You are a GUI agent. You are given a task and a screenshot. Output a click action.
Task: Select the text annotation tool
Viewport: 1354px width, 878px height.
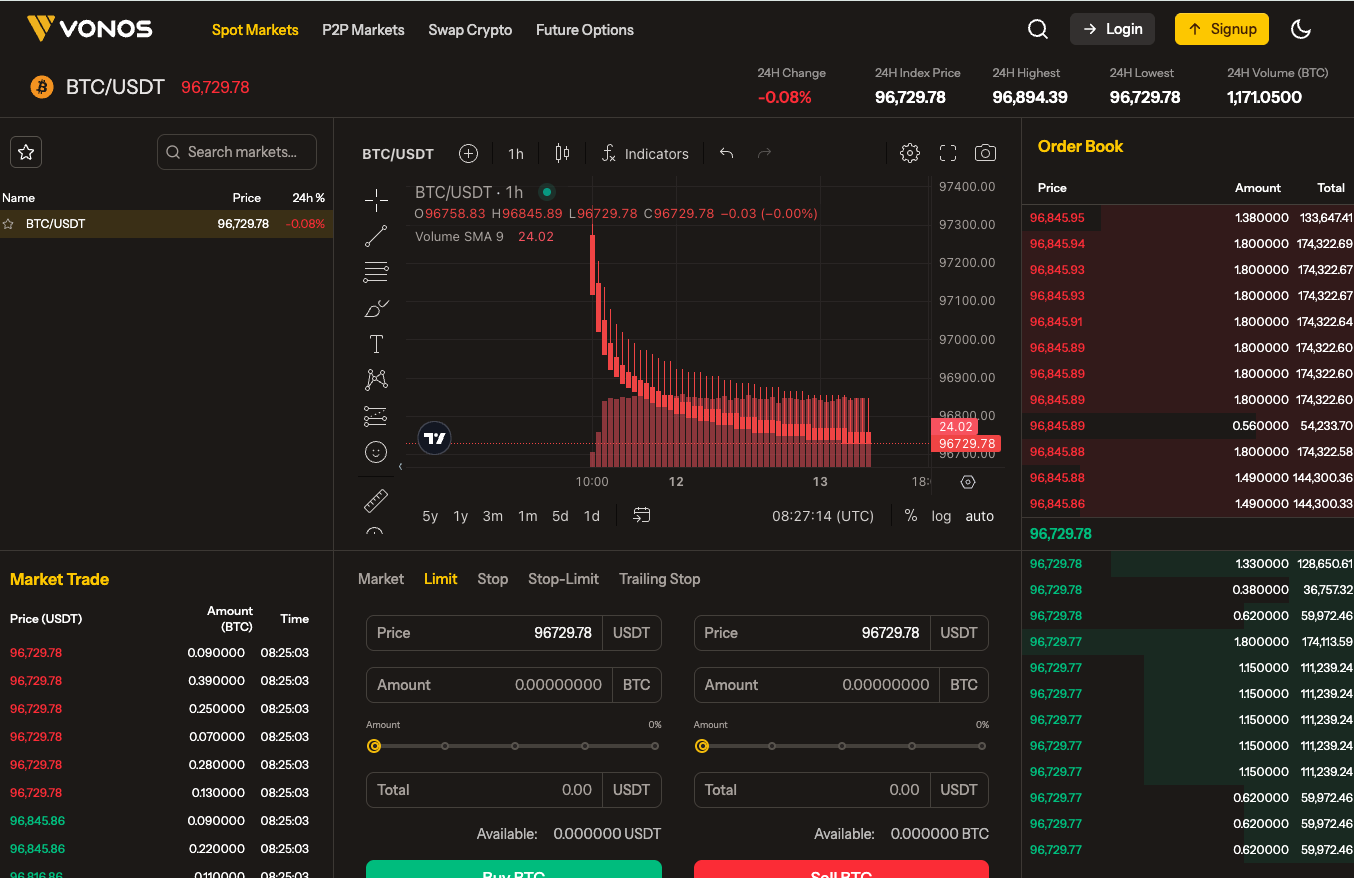[376, 344]
